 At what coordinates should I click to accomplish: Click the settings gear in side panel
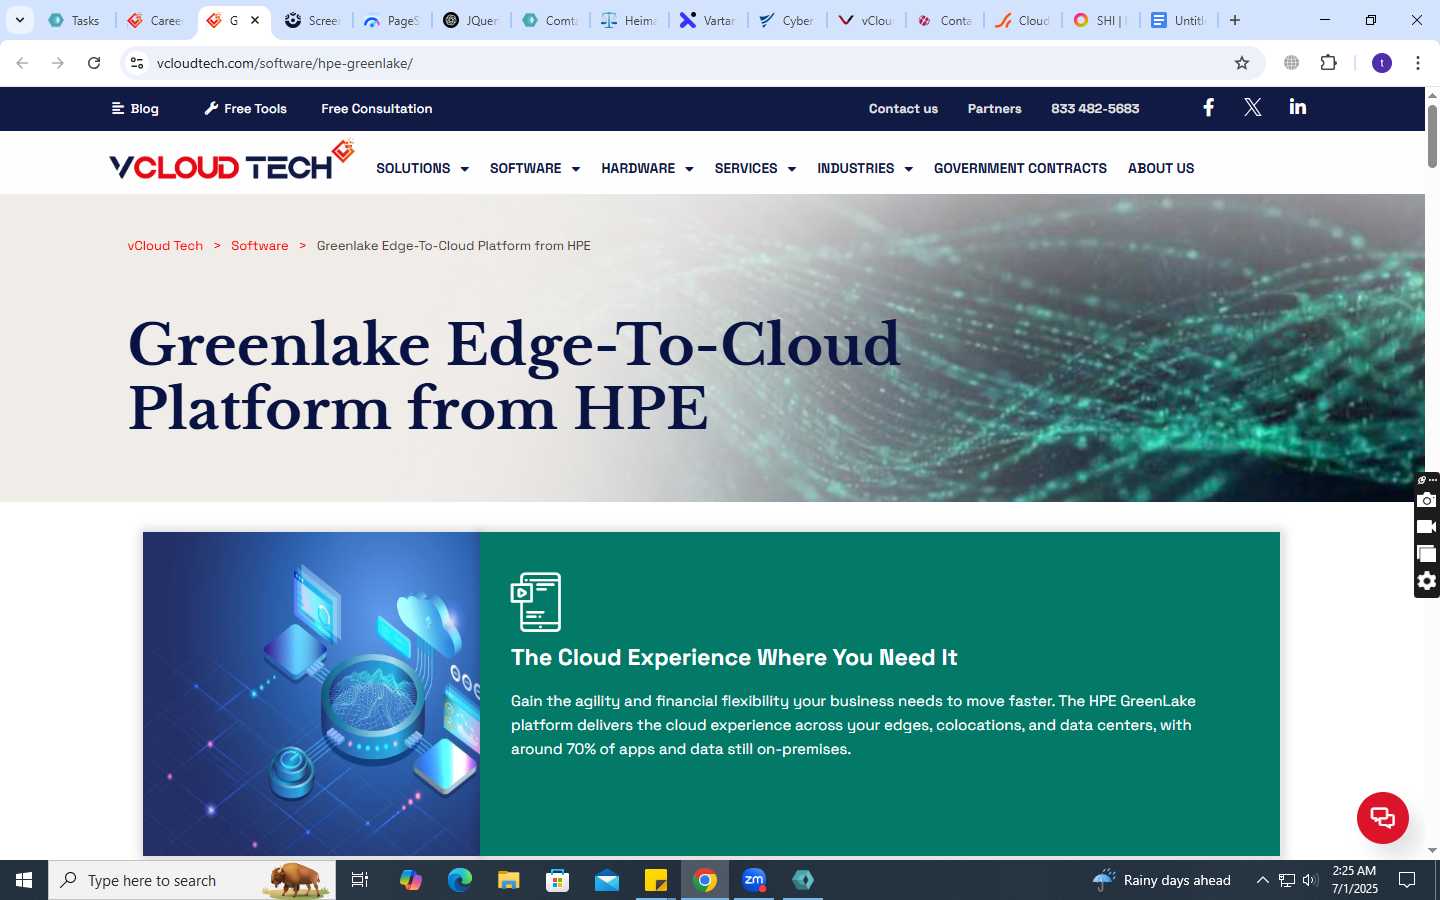1427,581
